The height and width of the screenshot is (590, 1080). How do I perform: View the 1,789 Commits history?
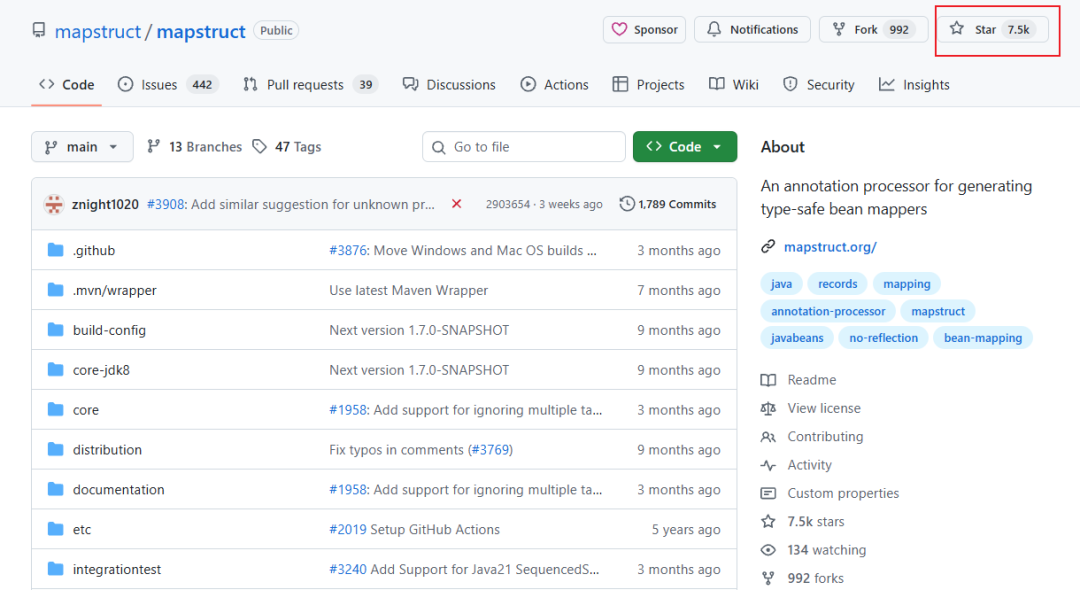point(667,204)
